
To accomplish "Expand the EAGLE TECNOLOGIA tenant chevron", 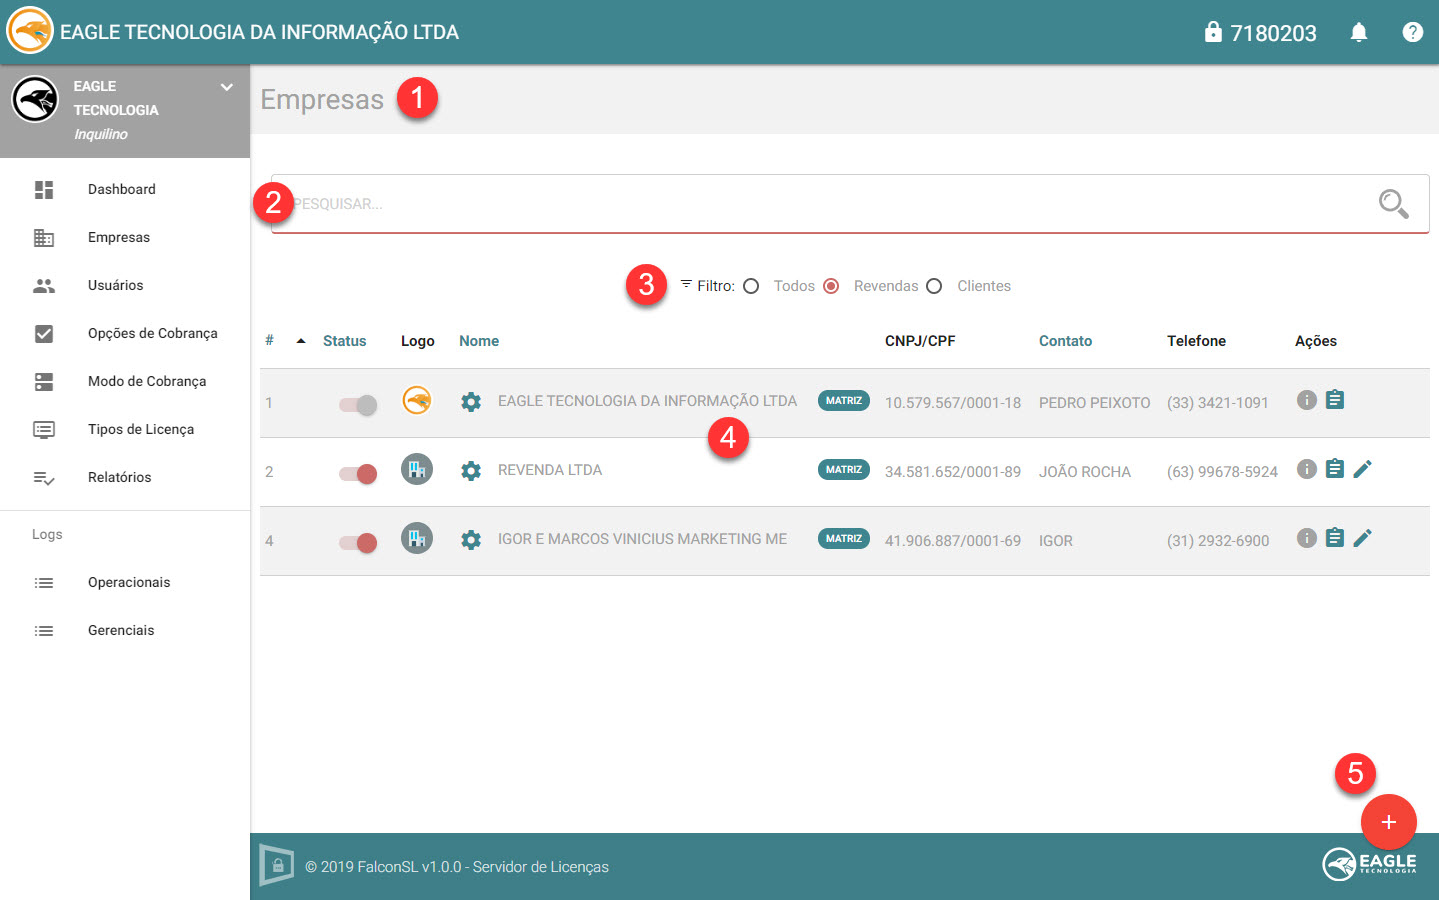I will tap(227, 87).
